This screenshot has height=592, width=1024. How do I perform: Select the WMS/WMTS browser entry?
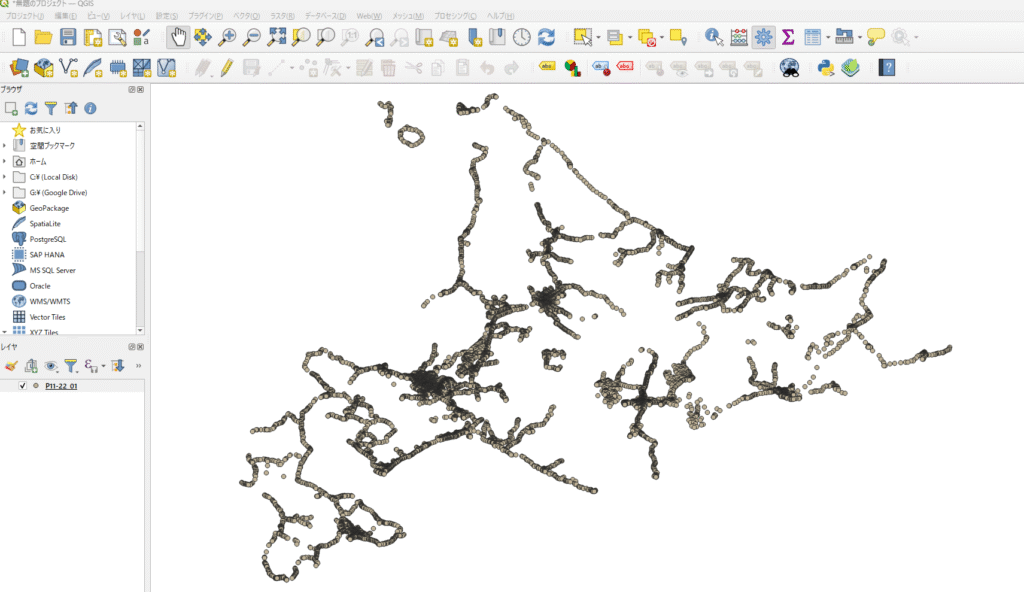click(x=50, y=301)
